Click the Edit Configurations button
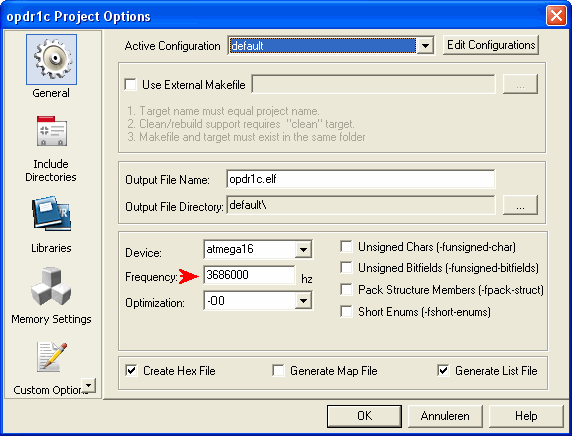 (x=491, y=45)
